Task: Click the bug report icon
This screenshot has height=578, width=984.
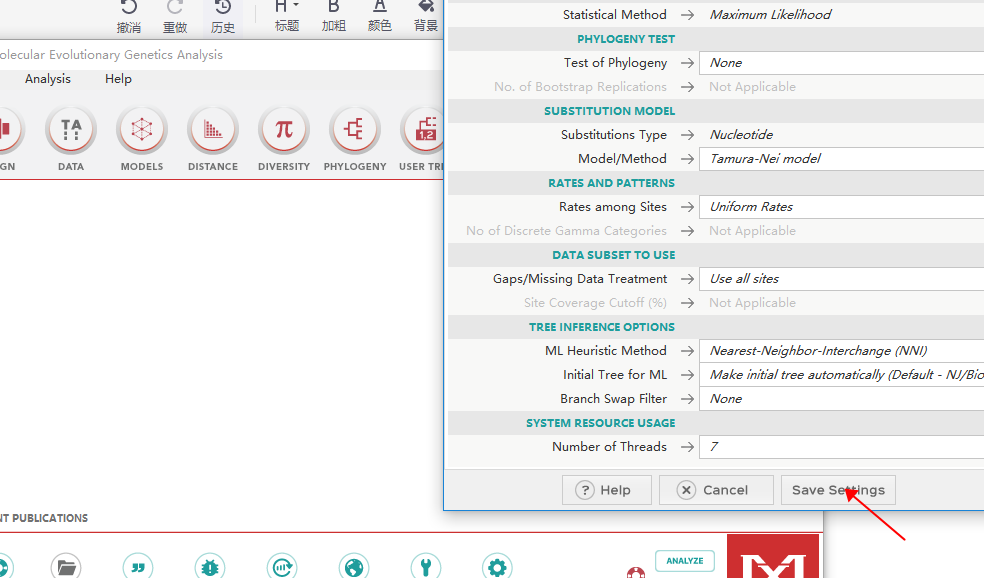Action: (210, 567)
